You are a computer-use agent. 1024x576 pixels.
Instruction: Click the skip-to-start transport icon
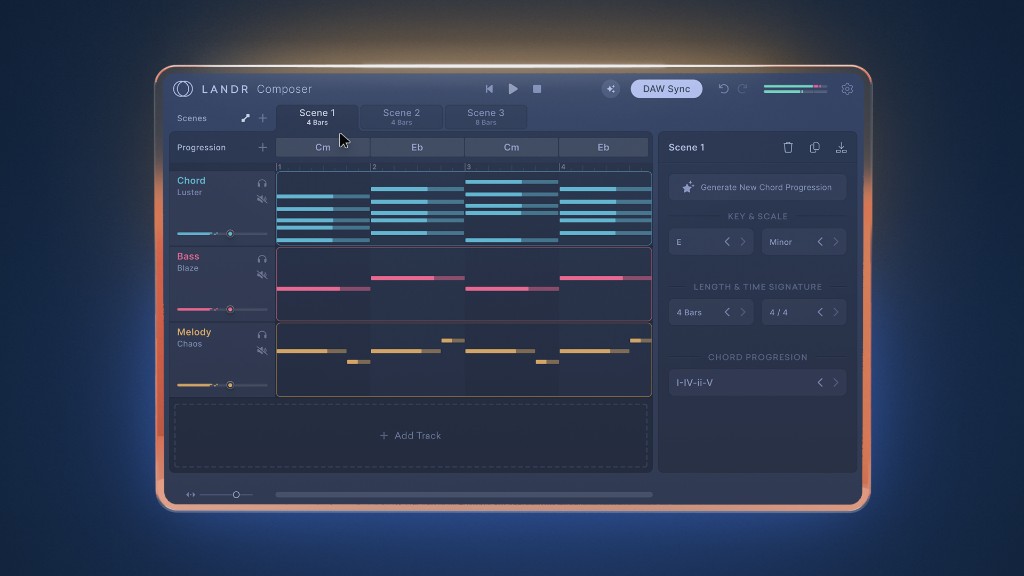(x=489, y=89)
